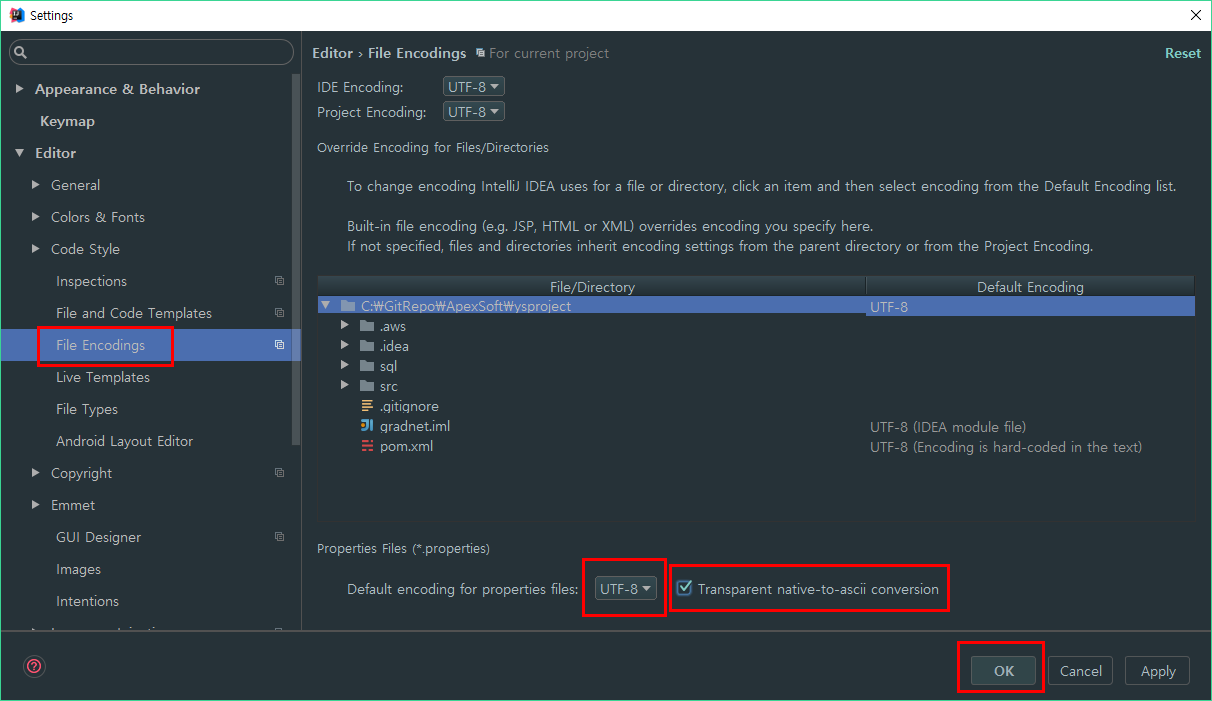
Task: Click the Apply button
Action: [x=1158, y=671]
